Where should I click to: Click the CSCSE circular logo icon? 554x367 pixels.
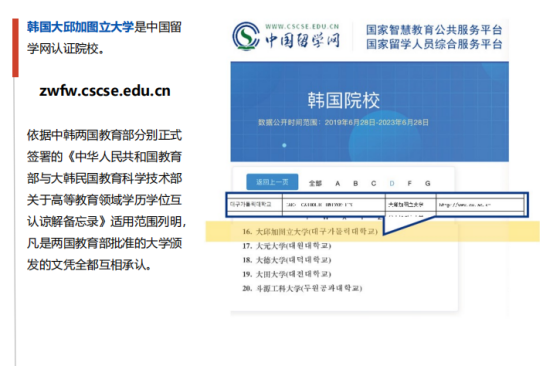[x=245, y=36]
